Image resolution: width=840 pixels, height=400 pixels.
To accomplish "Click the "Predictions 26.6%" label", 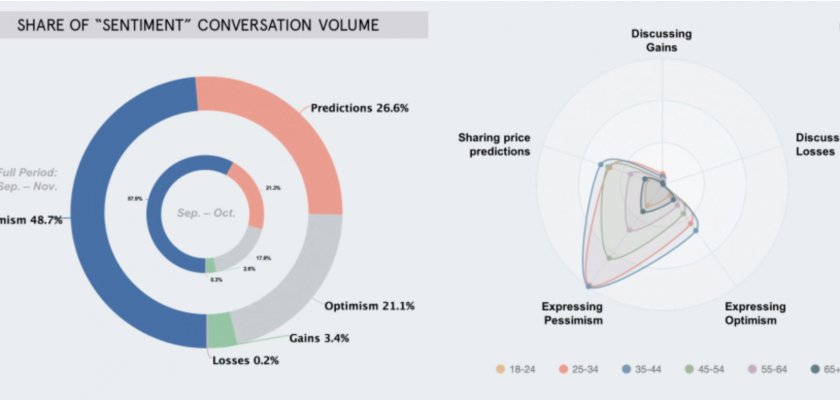I will [362, 107].
